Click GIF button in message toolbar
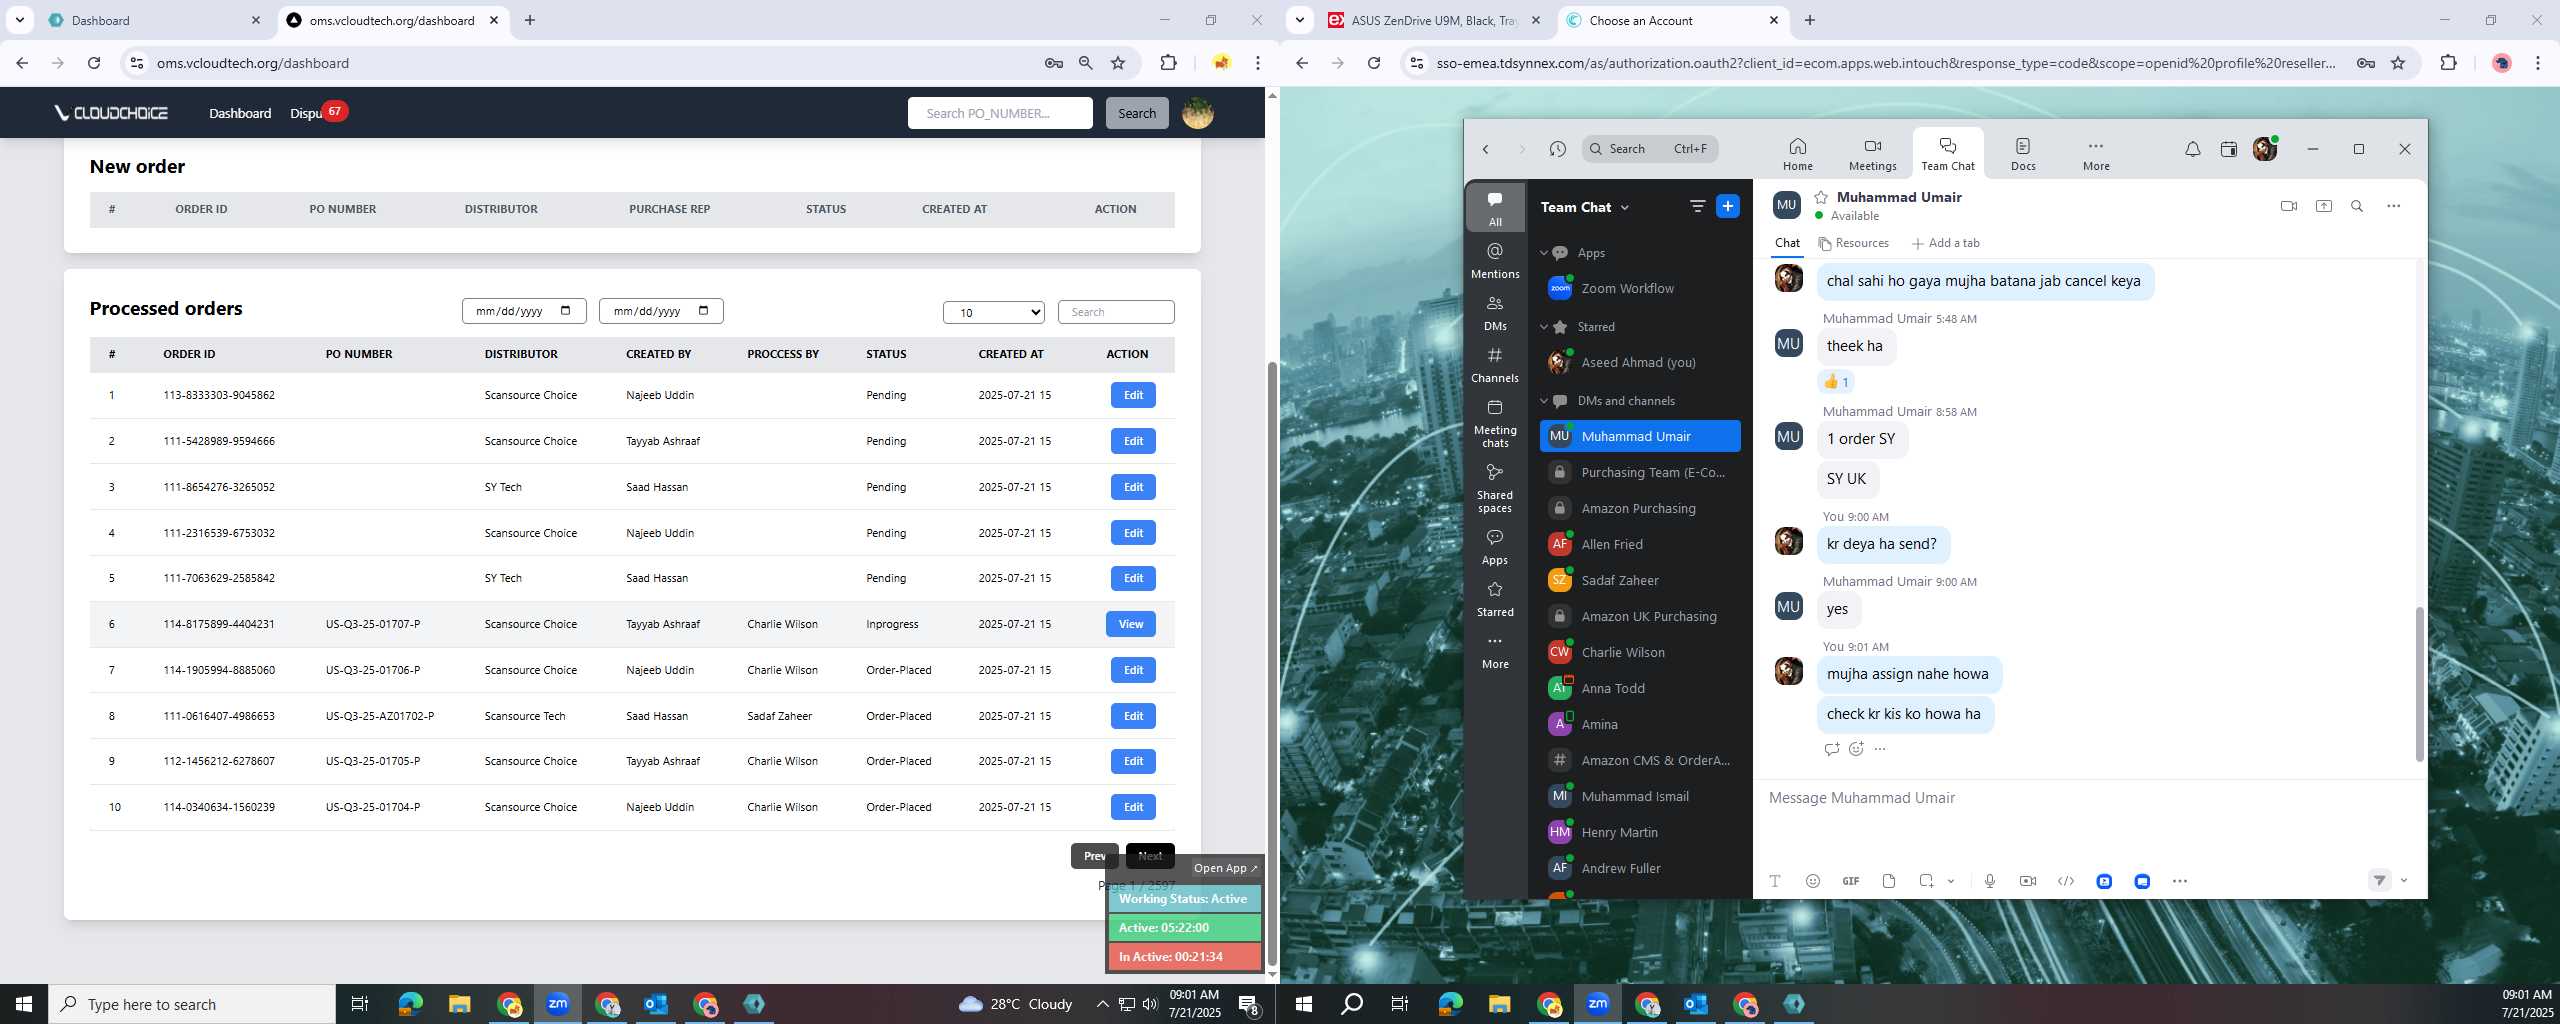The width and height of the screenshot is (2560, 1024). (x=1850, y=881)
